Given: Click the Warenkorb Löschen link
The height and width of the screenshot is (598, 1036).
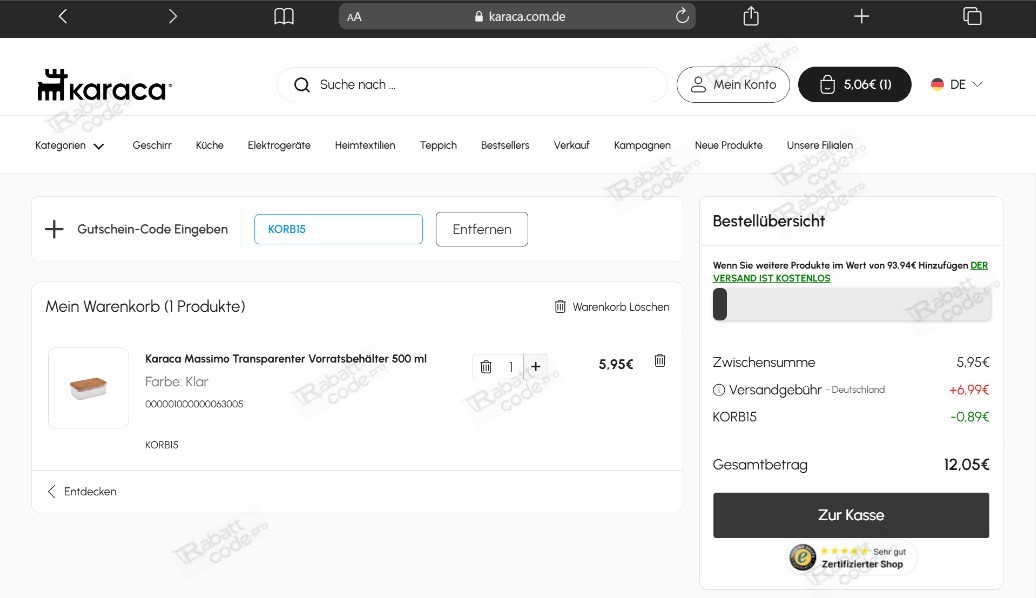Looking at the screenshot, I should [612, 307].
